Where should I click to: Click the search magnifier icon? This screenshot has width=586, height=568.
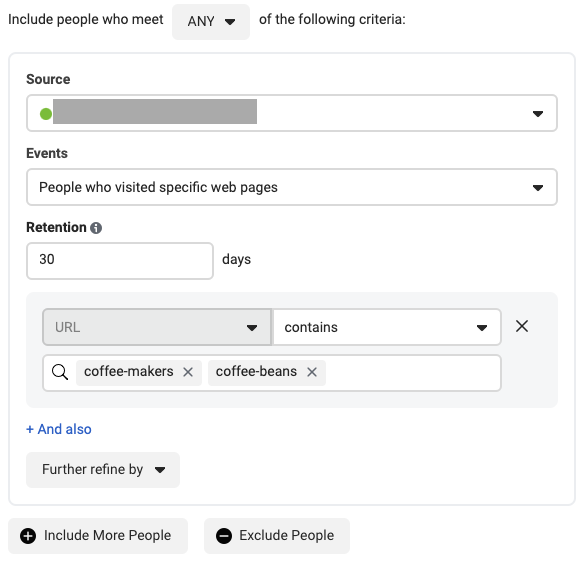point(60,372)
